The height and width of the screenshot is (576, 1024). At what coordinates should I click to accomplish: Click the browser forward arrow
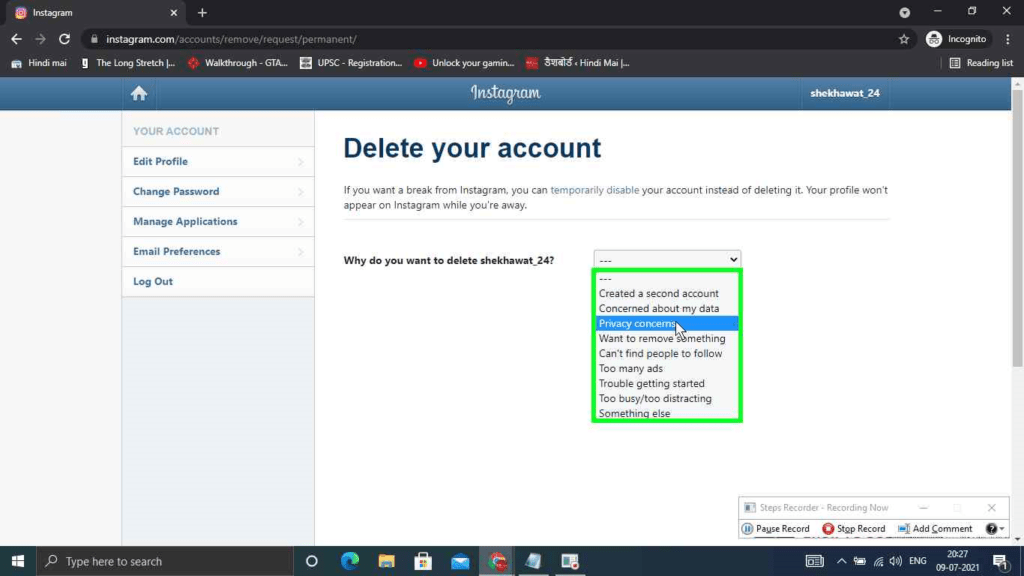(x=40, y=39)
